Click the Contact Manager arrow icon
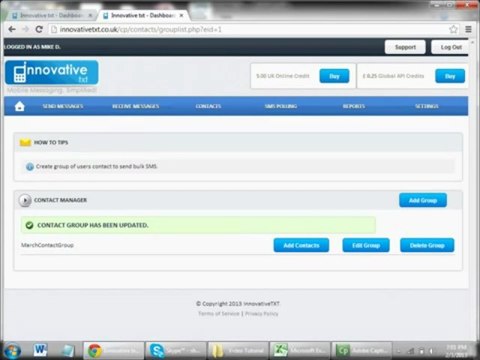 pos(25,200)
